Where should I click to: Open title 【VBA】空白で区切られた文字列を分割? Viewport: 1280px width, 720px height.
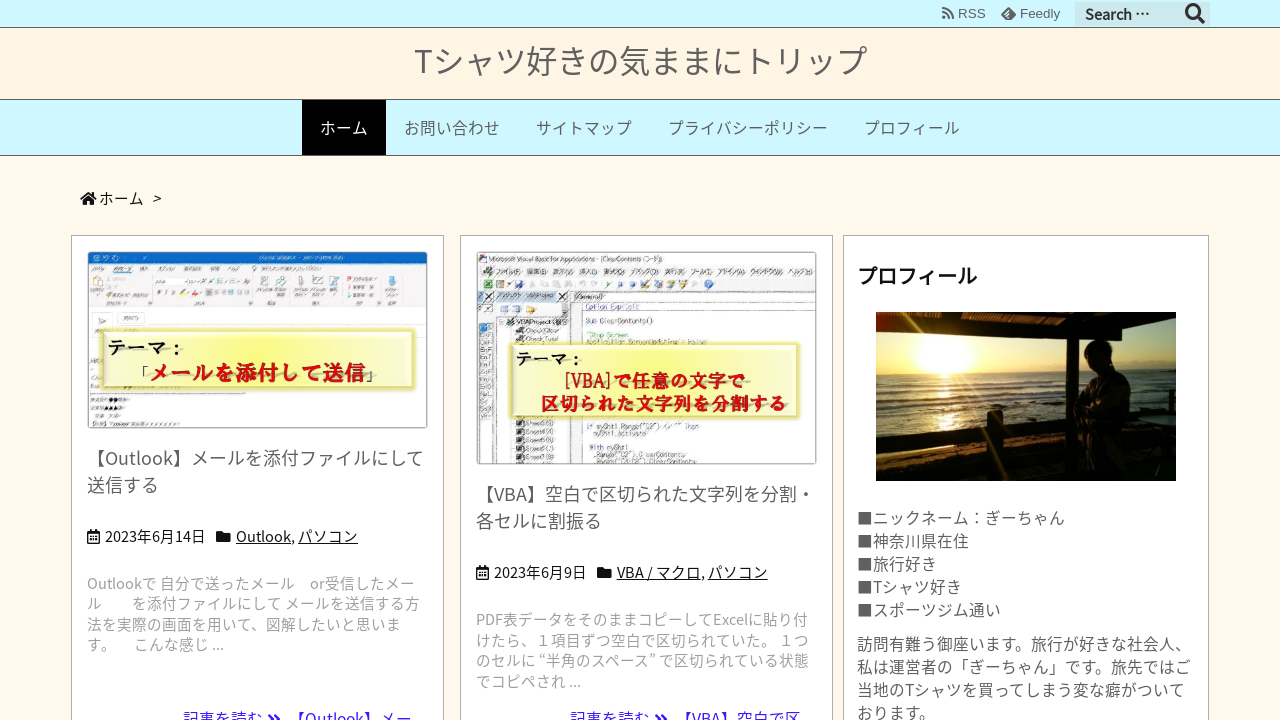click(645, 507)
